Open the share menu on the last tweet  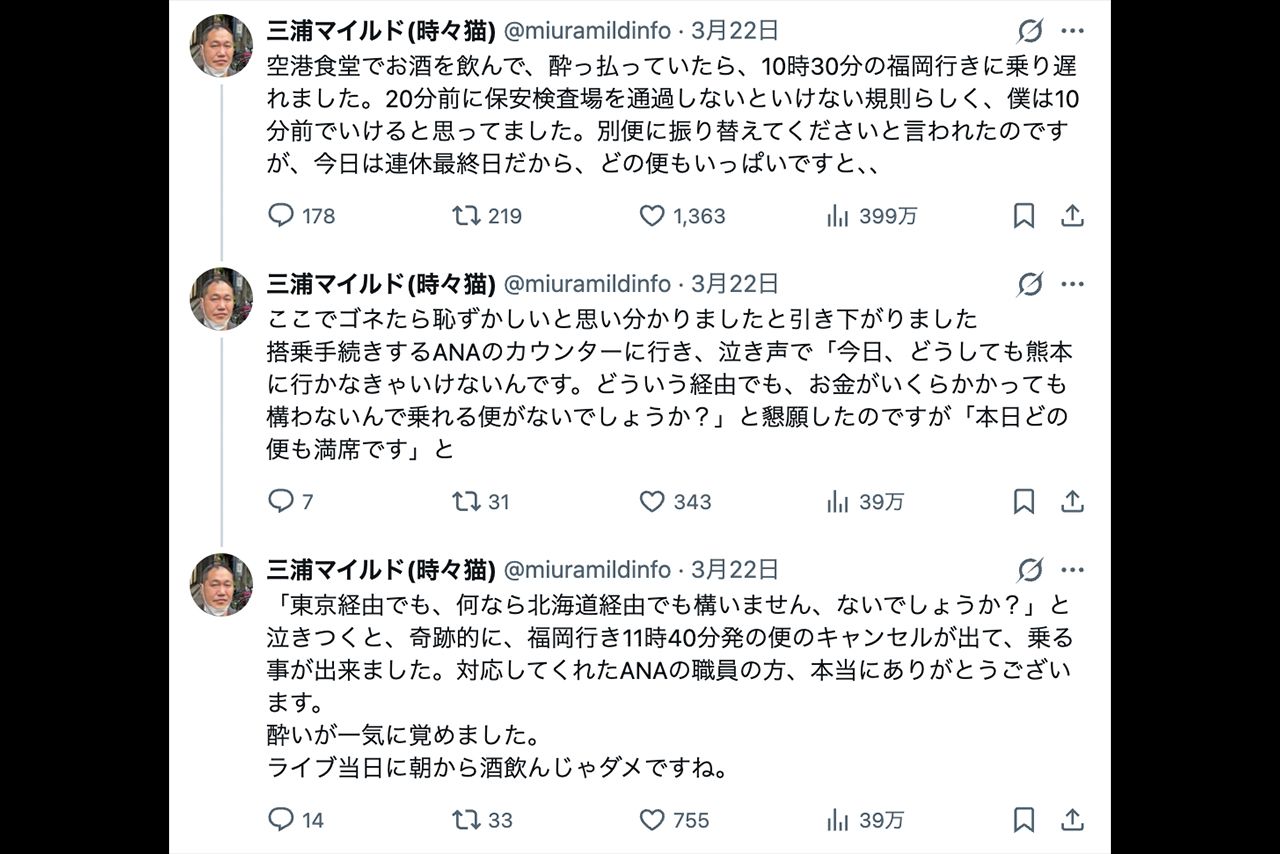point(1074,820)
